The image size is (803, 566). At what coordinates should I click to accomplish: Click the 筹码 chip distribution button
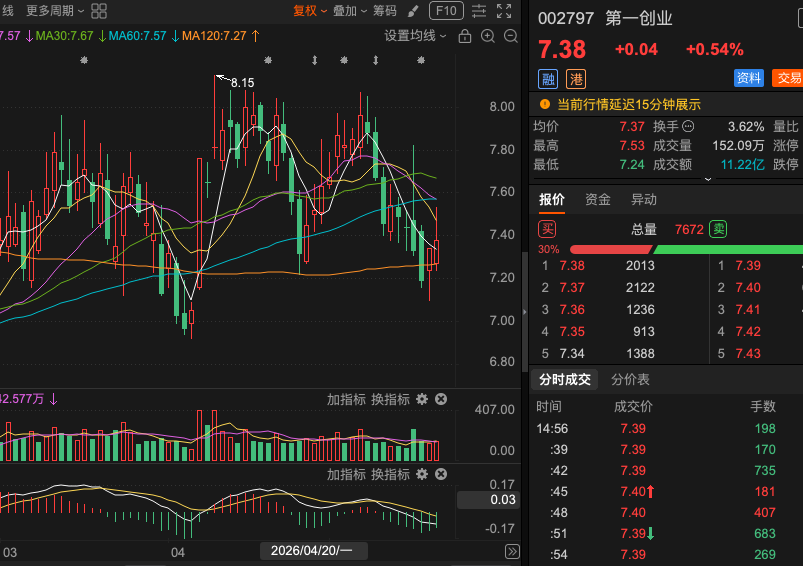click(385, 11)
